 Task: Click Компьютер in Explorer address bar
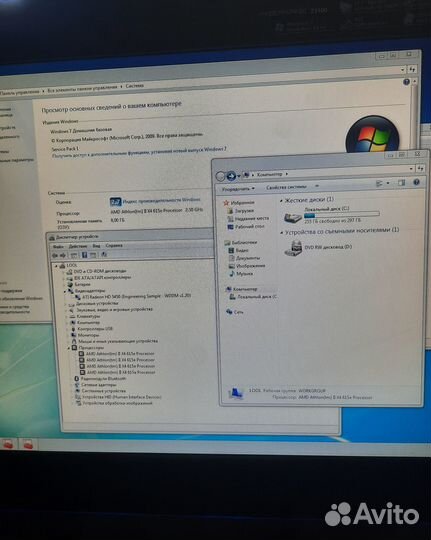tap(269, 175)
